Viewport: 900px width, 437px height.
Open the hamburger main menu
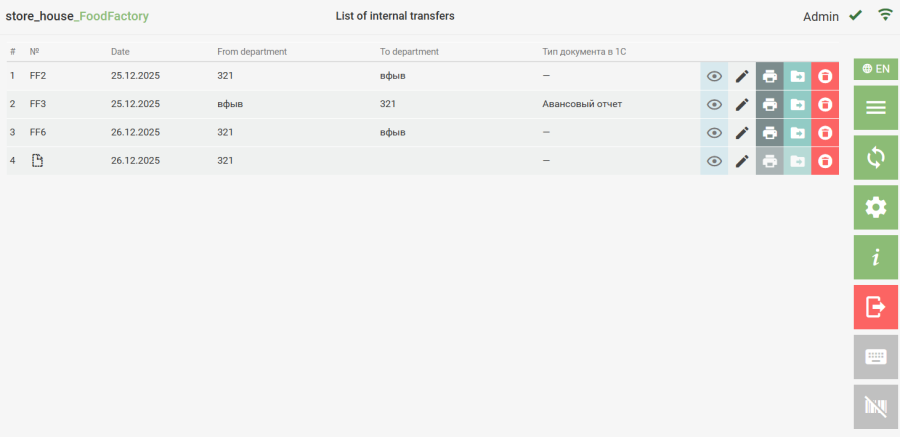875,108
